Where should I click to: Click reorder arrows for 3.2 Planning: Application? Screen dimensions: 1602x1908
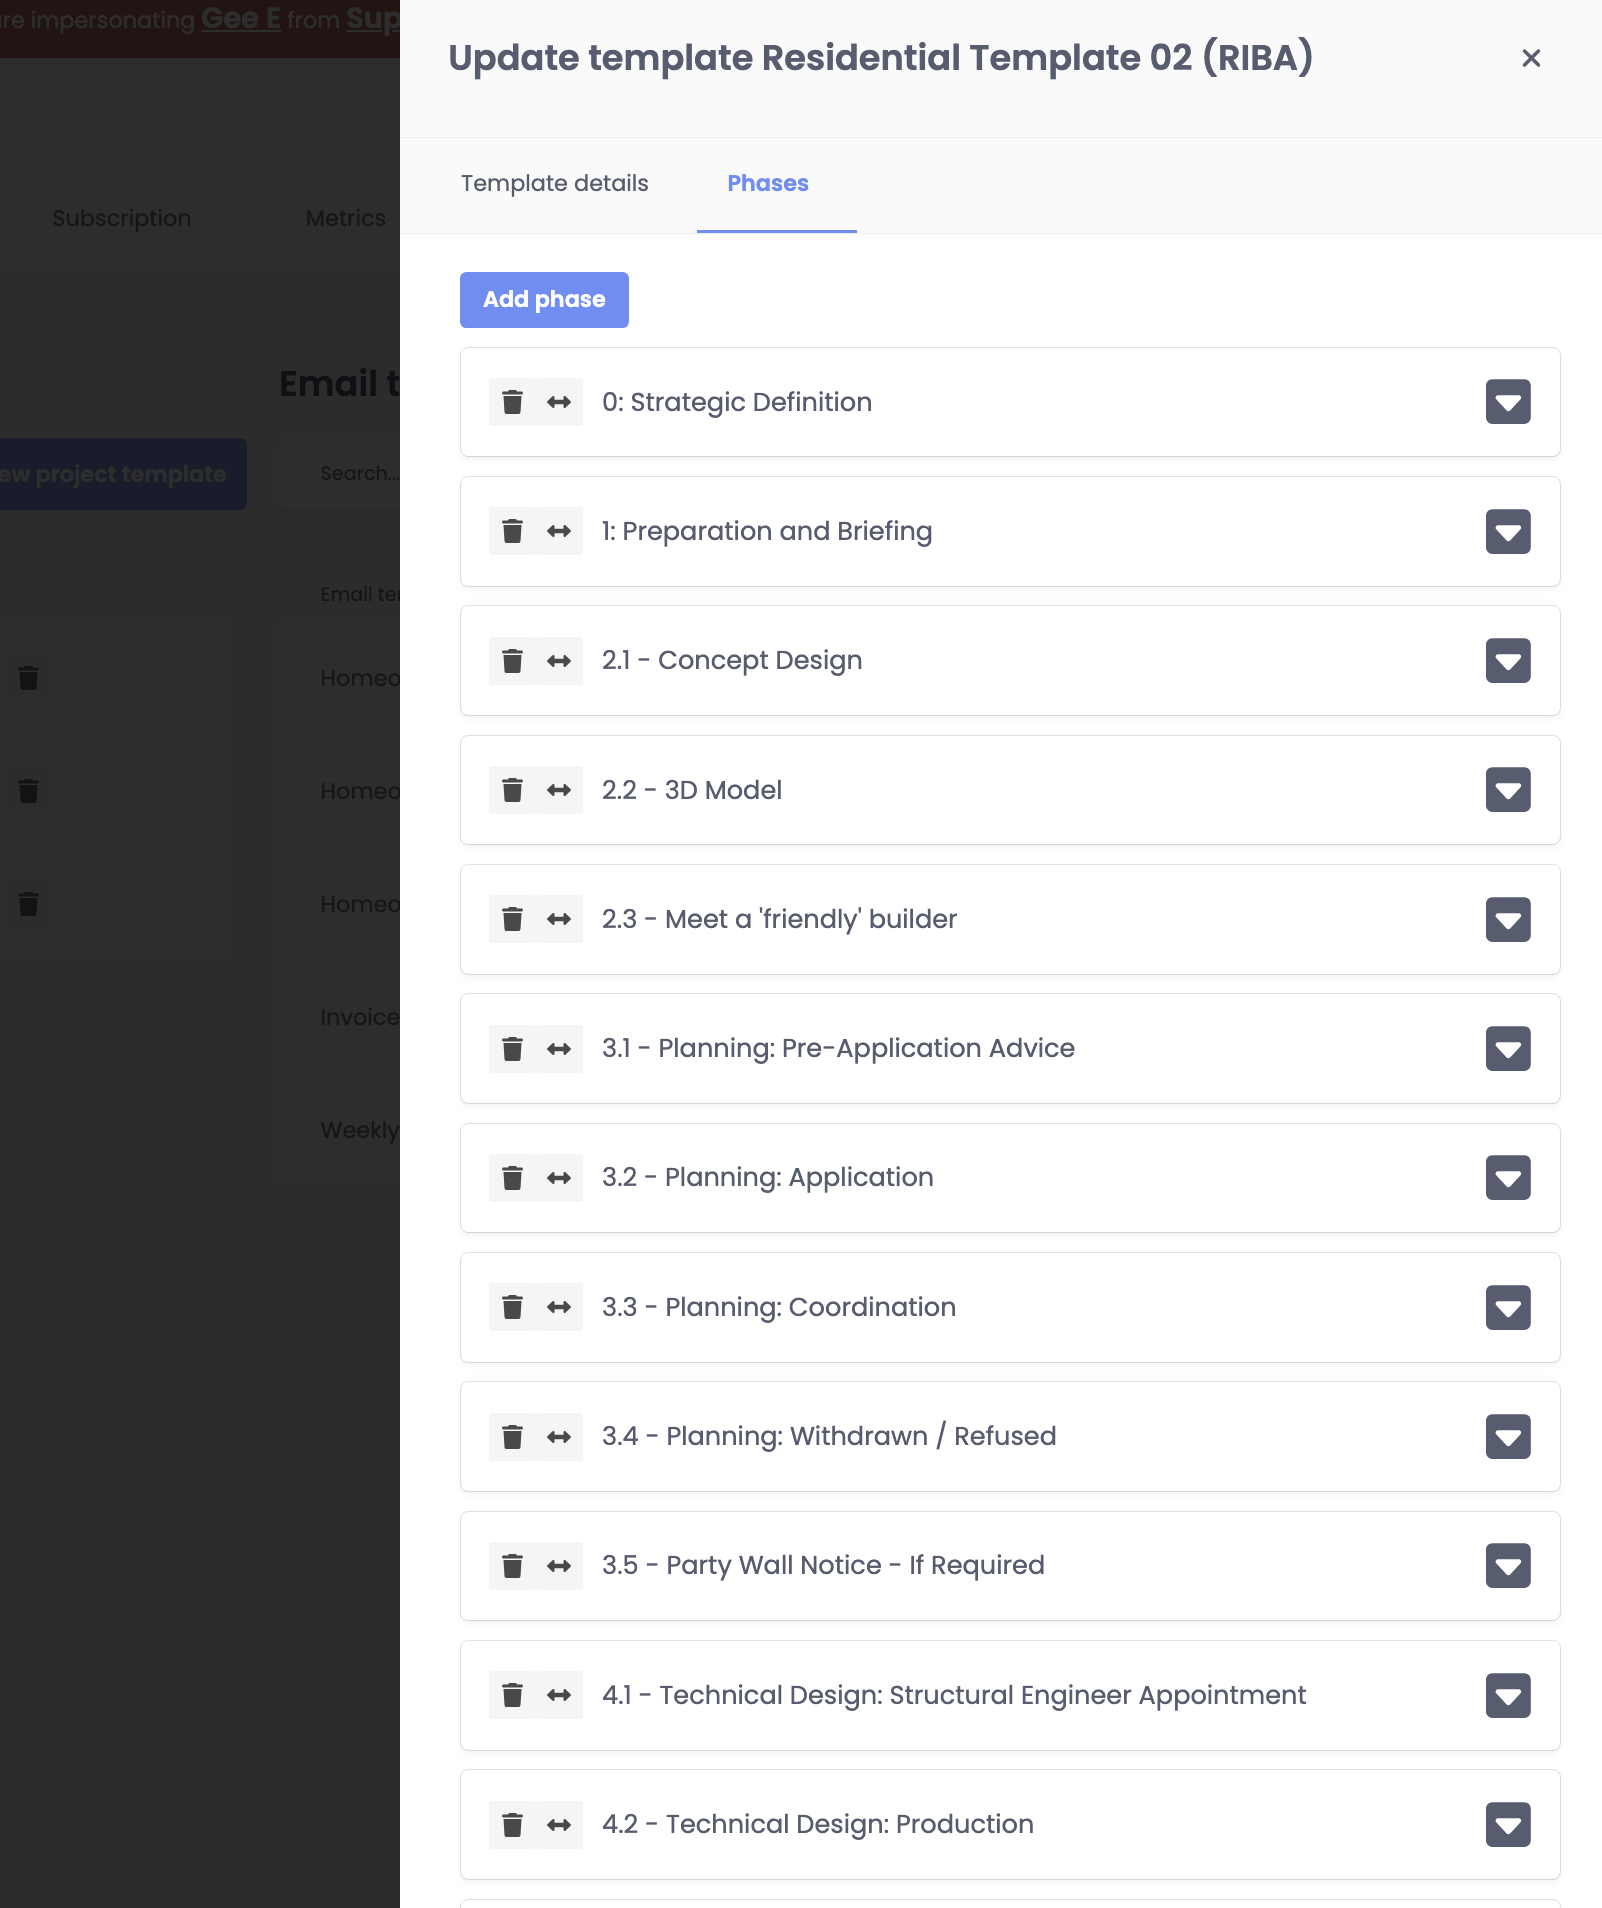pyautogui.click(x=559, y=1178)
